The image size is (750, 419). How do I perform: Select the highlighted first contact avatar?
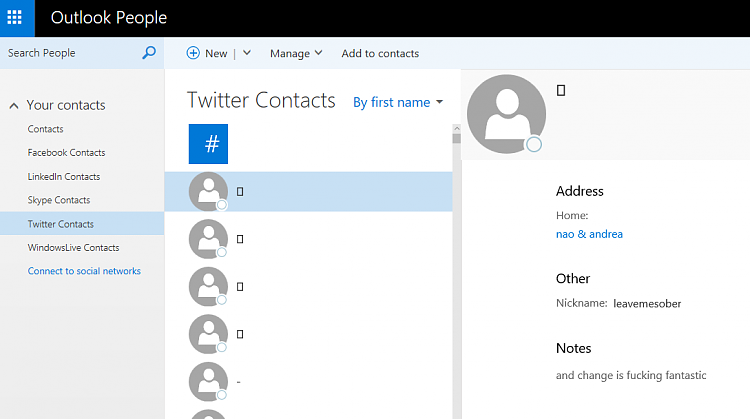pos(209,192)
